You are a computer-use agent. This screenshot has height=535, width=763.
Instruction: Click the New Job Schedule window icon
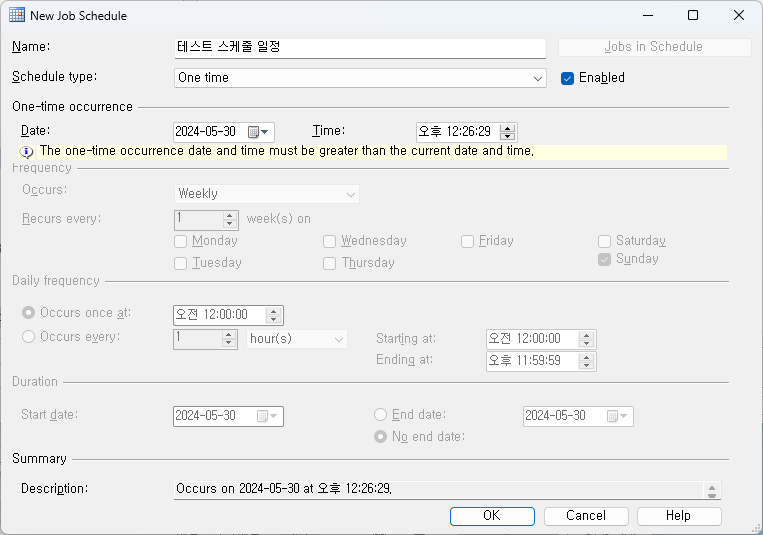[17, 15]
